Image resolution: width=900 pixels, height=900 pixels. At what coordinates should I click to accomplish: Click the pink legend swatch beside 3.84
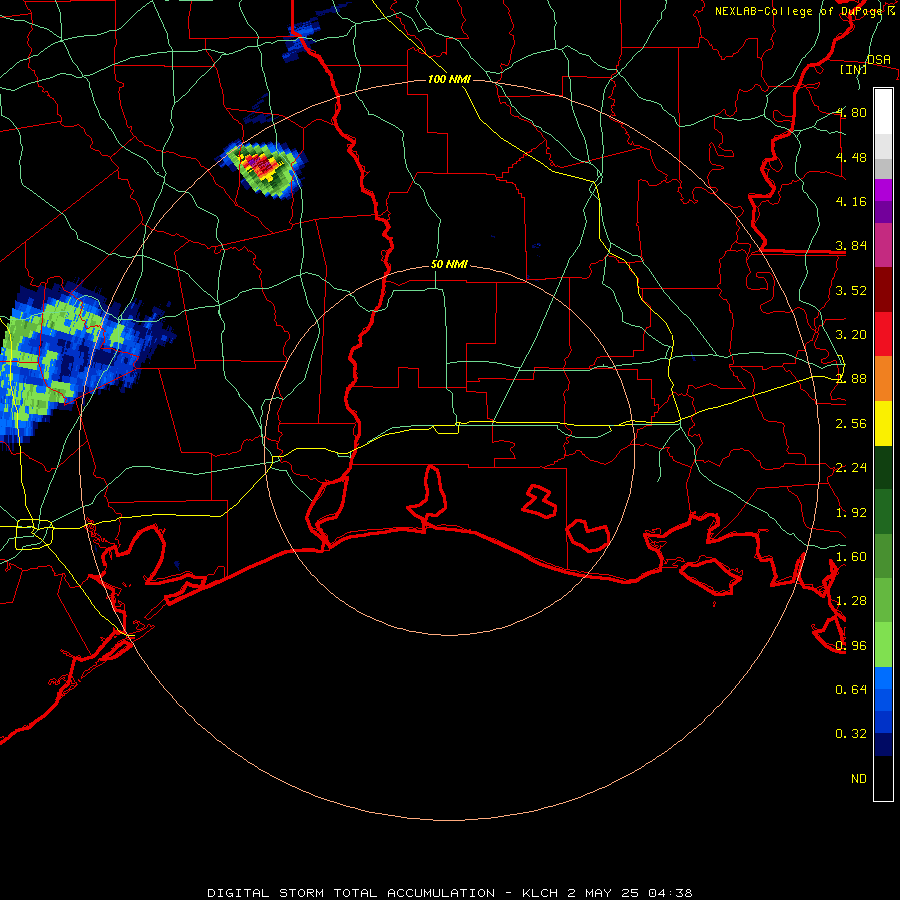(883, 246)
